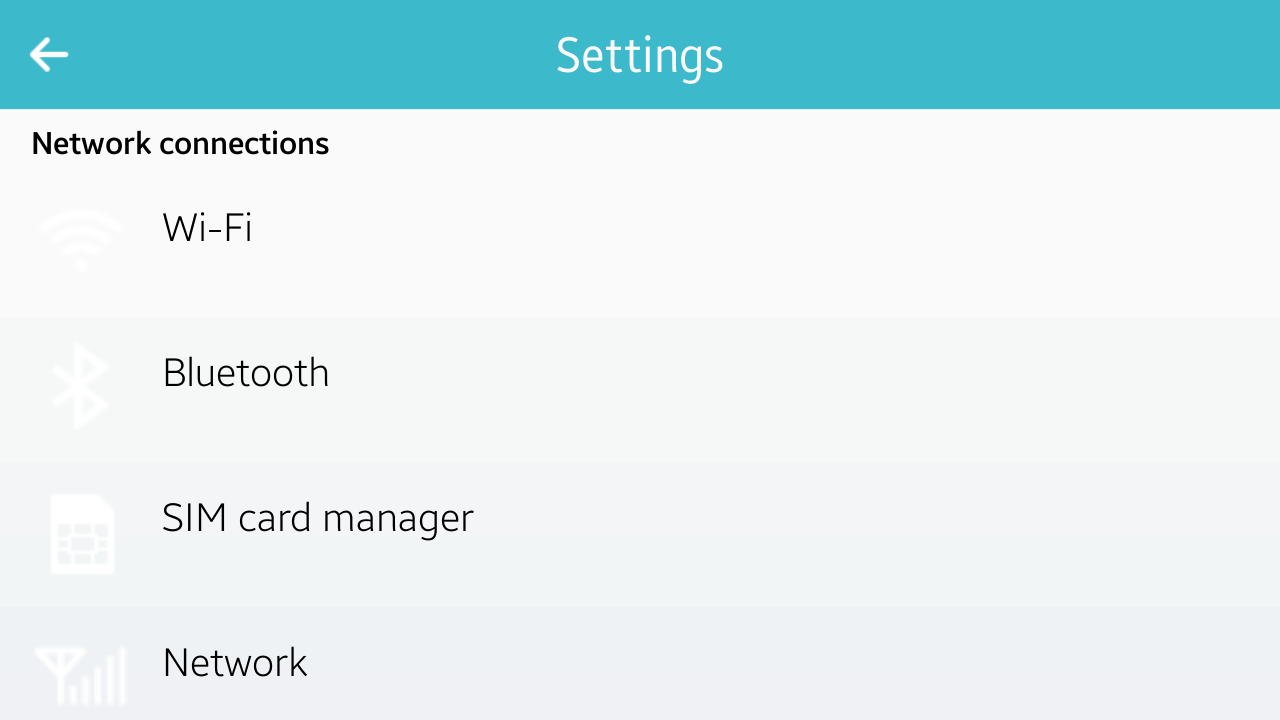The height and width of the screenshot is (720, 1280).
Task: Open the SIM card manager label
Action: click(317, 518)
